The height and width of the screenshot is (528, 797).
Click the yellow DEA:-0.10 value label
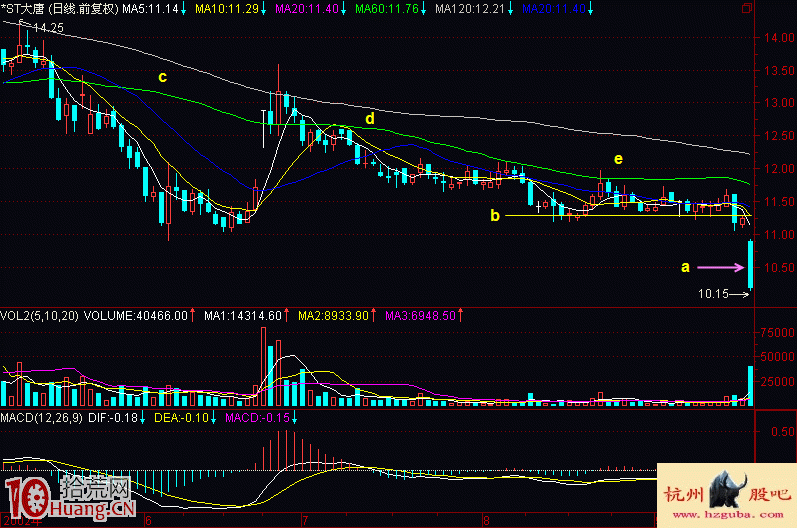[x=181, y=418]
